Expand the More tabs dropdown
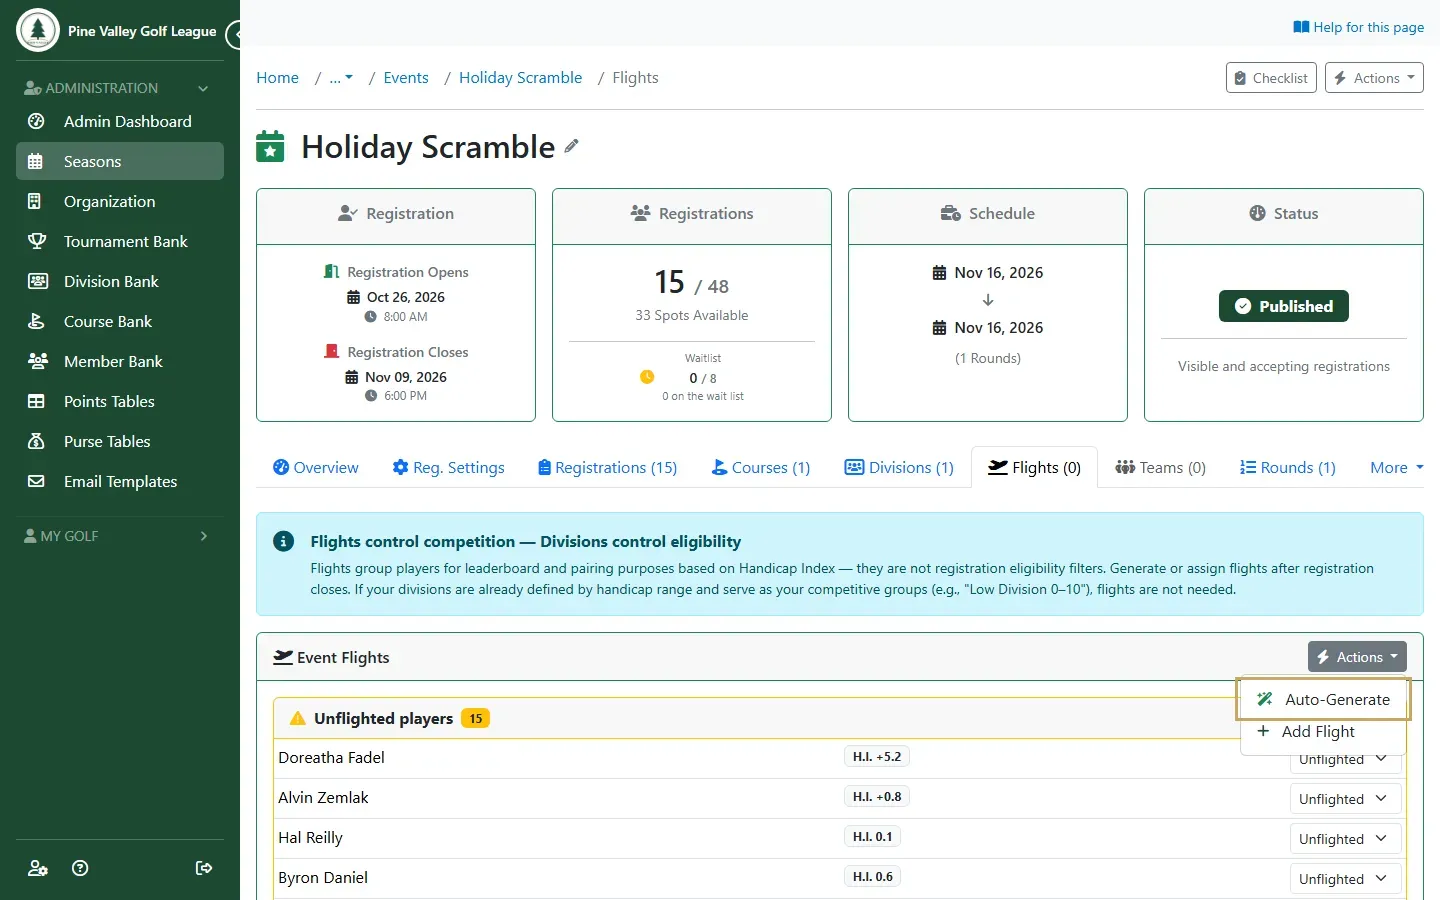Viewport: 1440px width, 900px height. pos(1396,467)
